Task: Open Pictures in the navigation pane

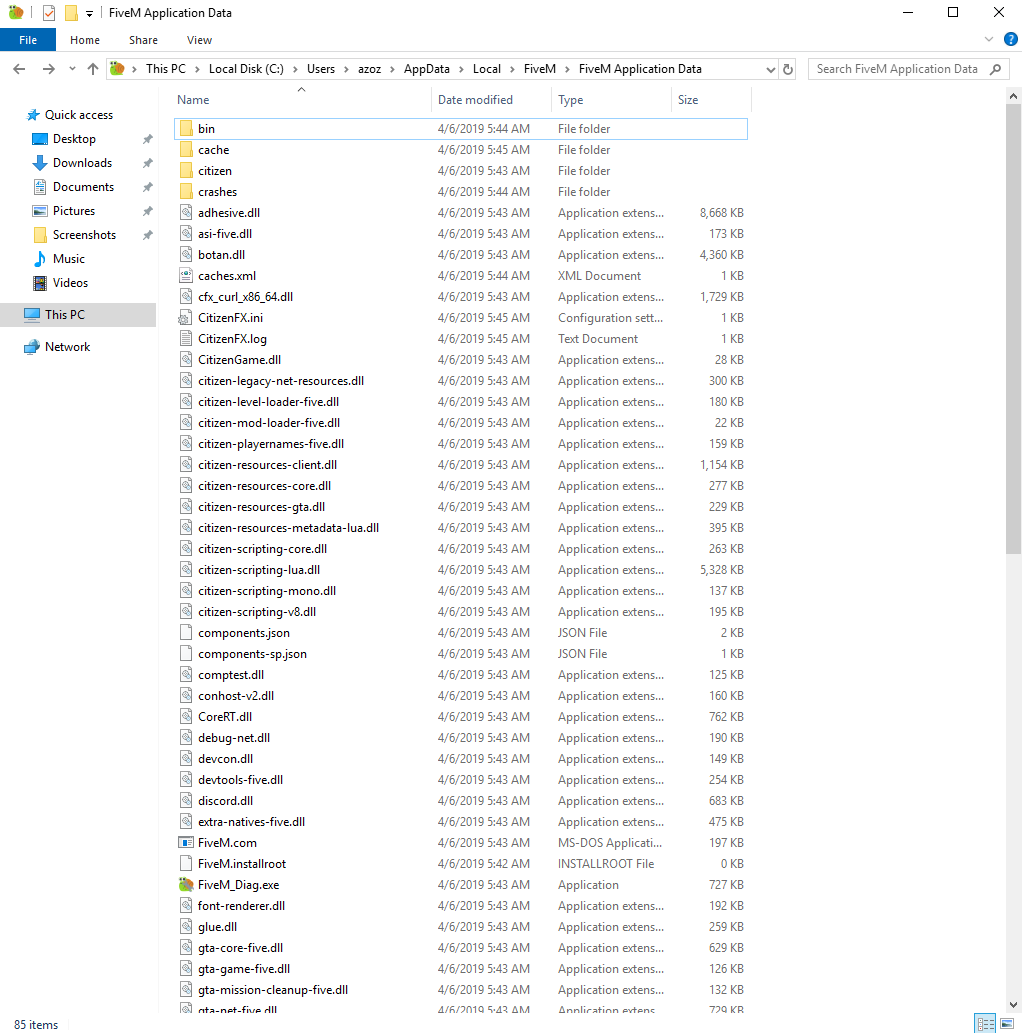Action: [x=74, y=211]
